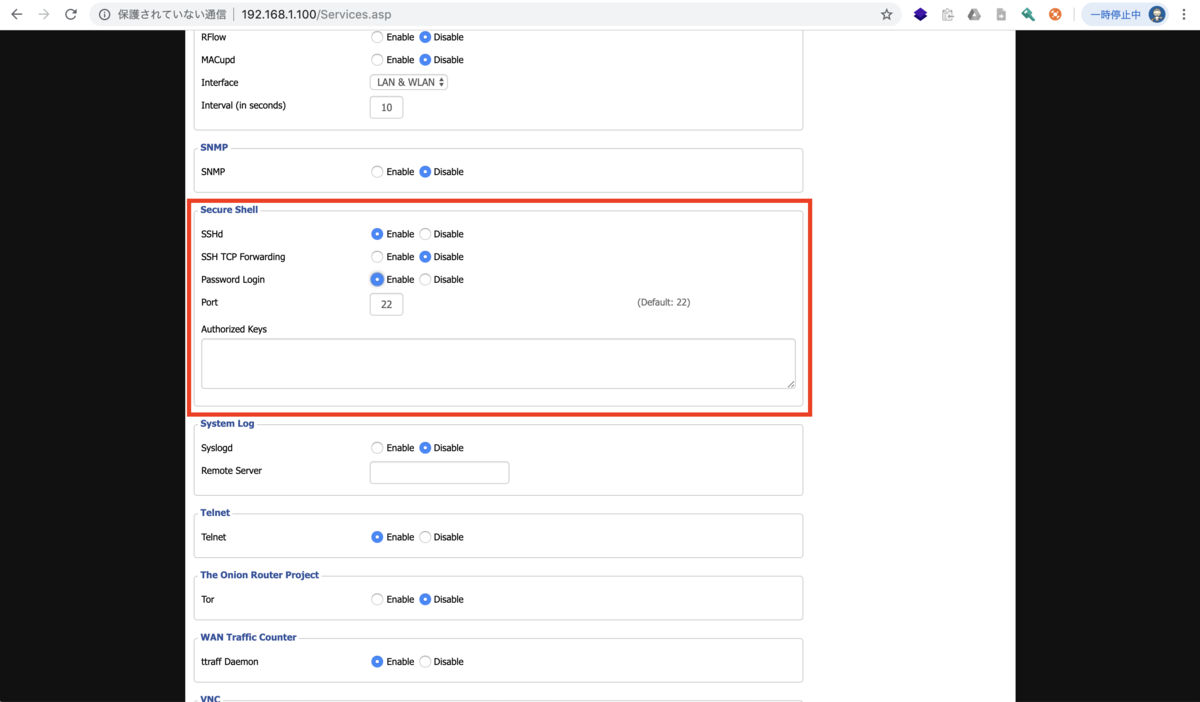
Task: Select Enable for RFlow
Action: click(377, 37)
